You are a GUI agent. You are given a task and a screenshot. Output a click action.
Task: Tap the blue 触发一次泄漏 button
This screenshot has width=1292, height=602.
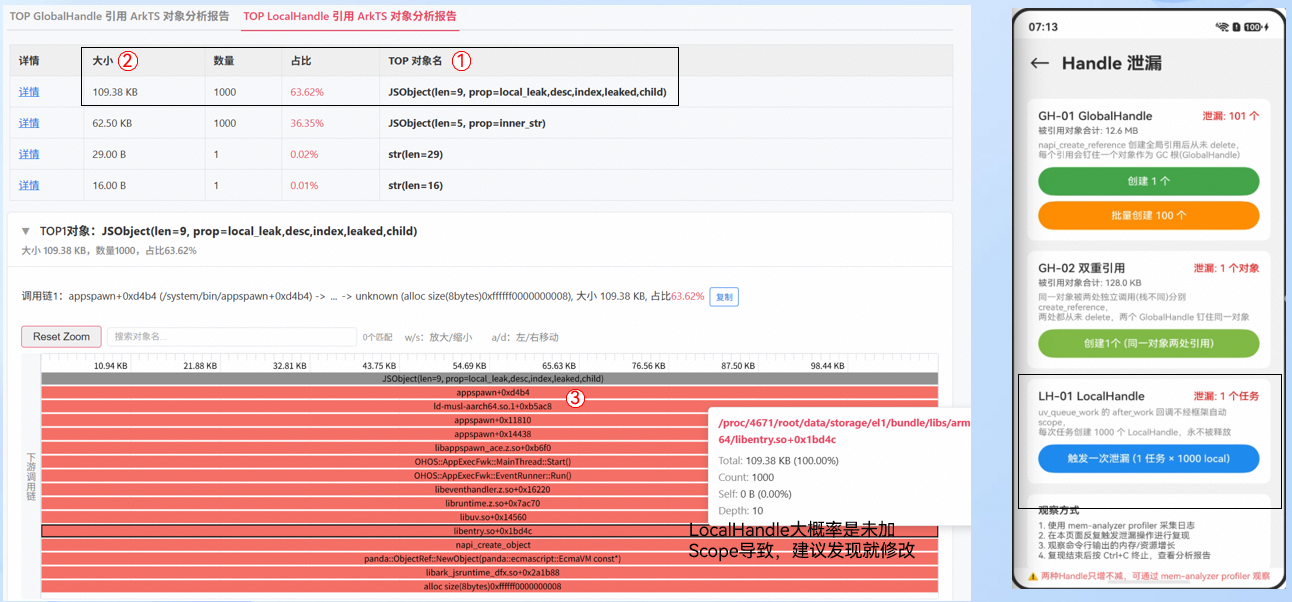click(x=1148, y=459)
